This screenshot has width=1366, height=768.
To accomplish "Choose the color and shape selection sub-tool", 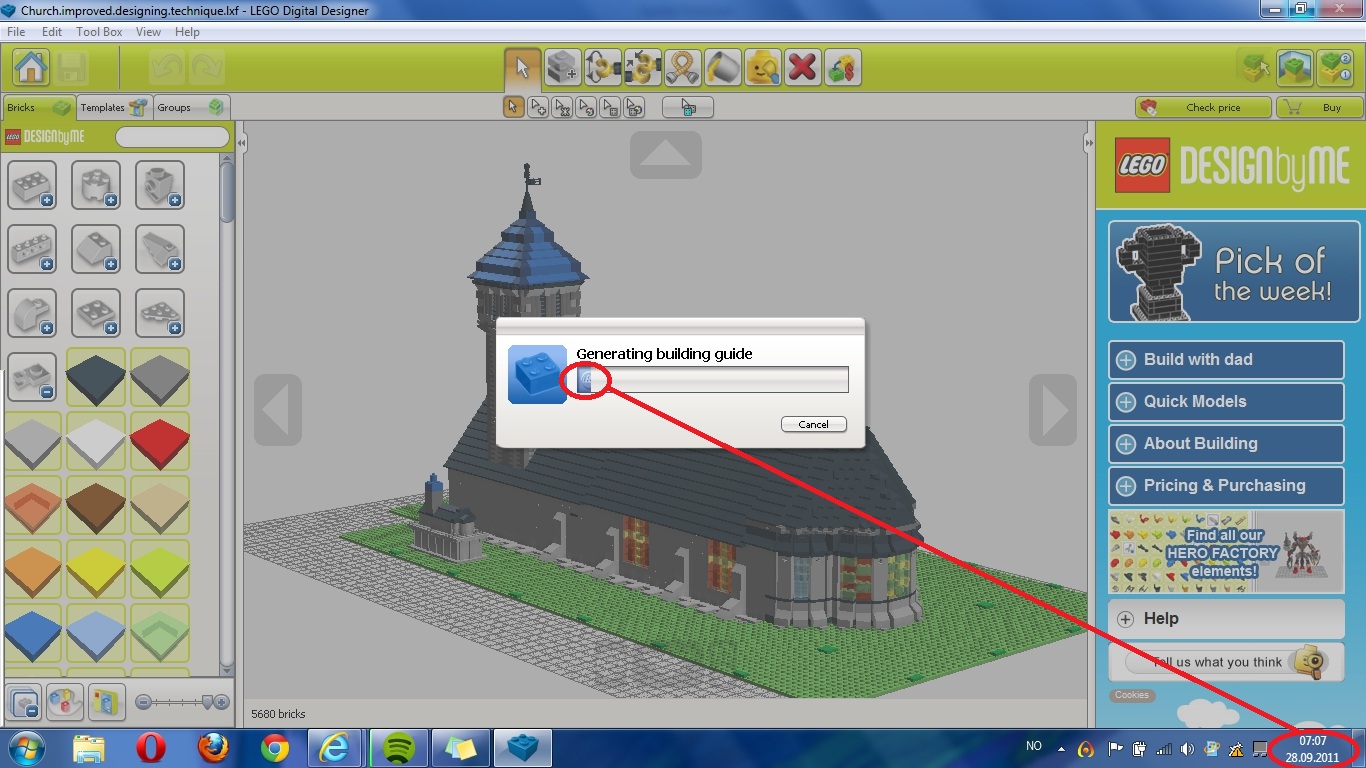I will [x=634, y=107].
